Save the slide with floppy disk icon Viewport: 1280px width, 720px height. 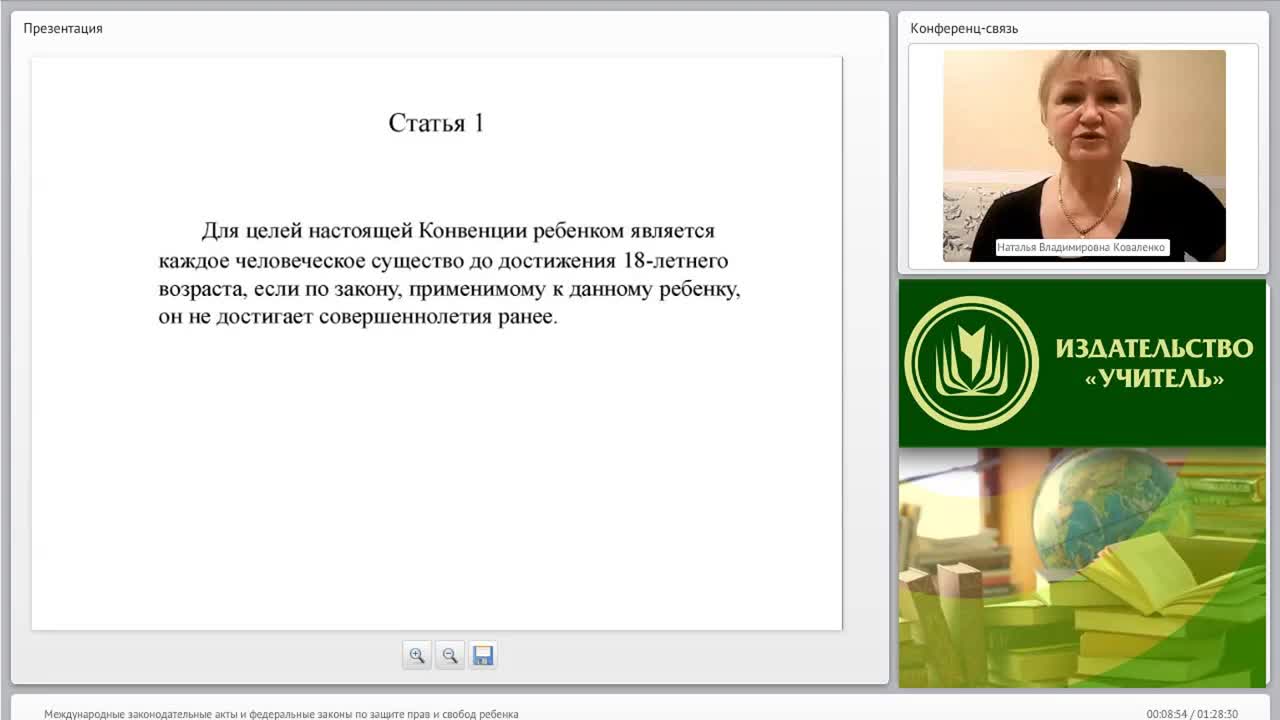click(483, 656)
